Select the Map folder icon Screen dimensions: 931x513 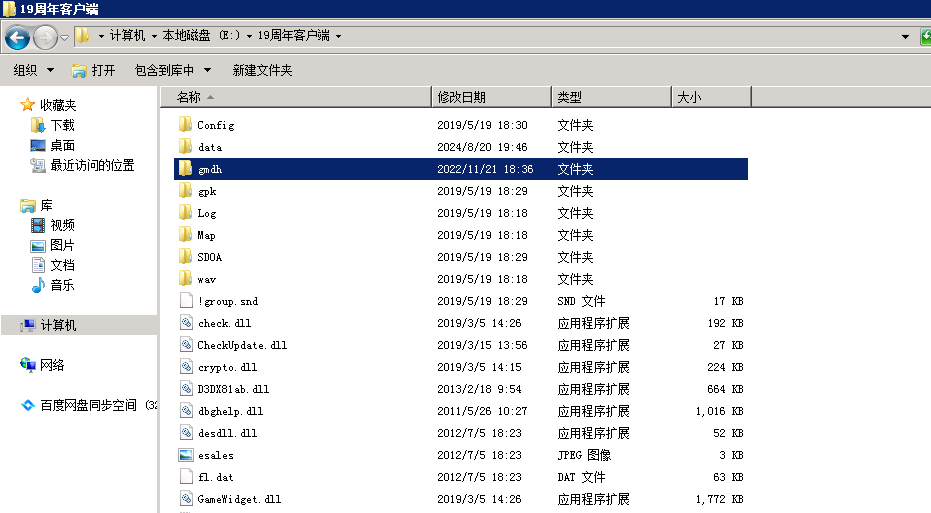(x=185, y=234)
